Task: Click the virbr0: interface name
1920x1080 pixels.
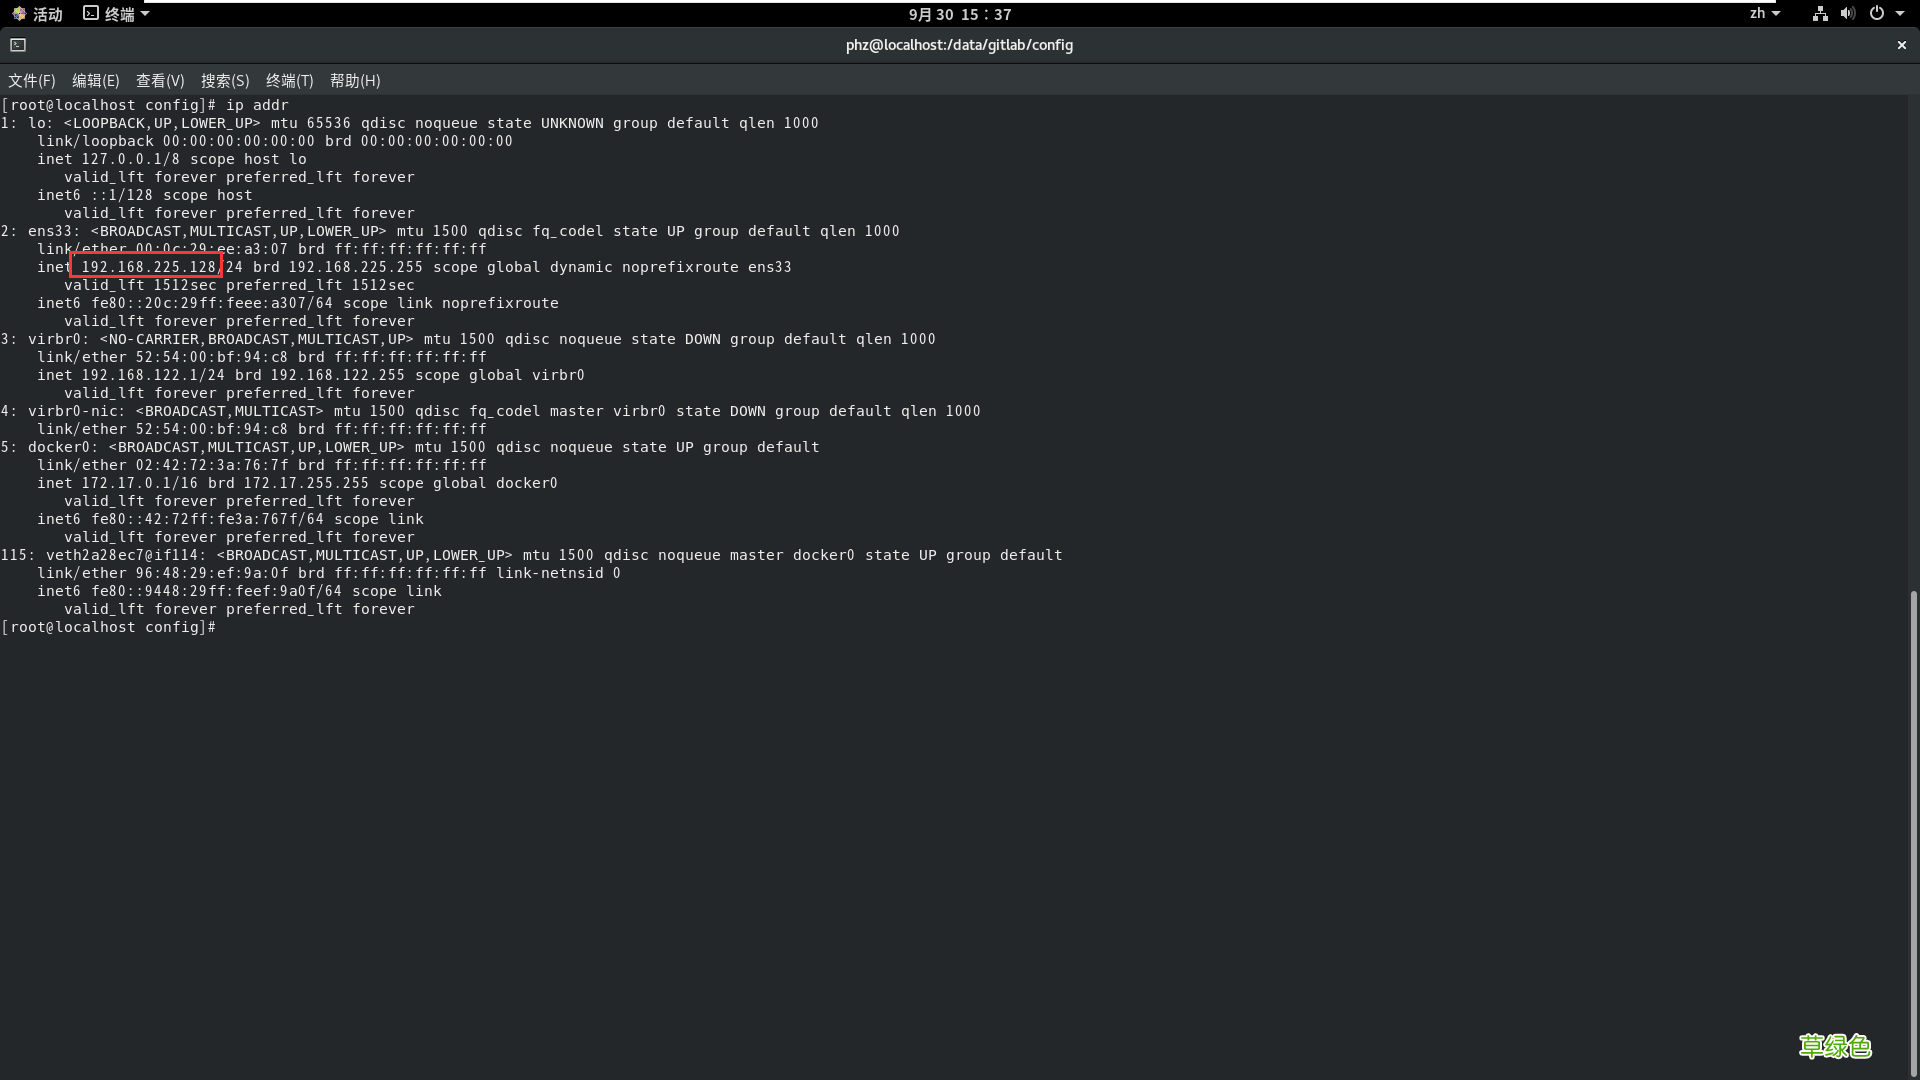Action: [58, 339]
